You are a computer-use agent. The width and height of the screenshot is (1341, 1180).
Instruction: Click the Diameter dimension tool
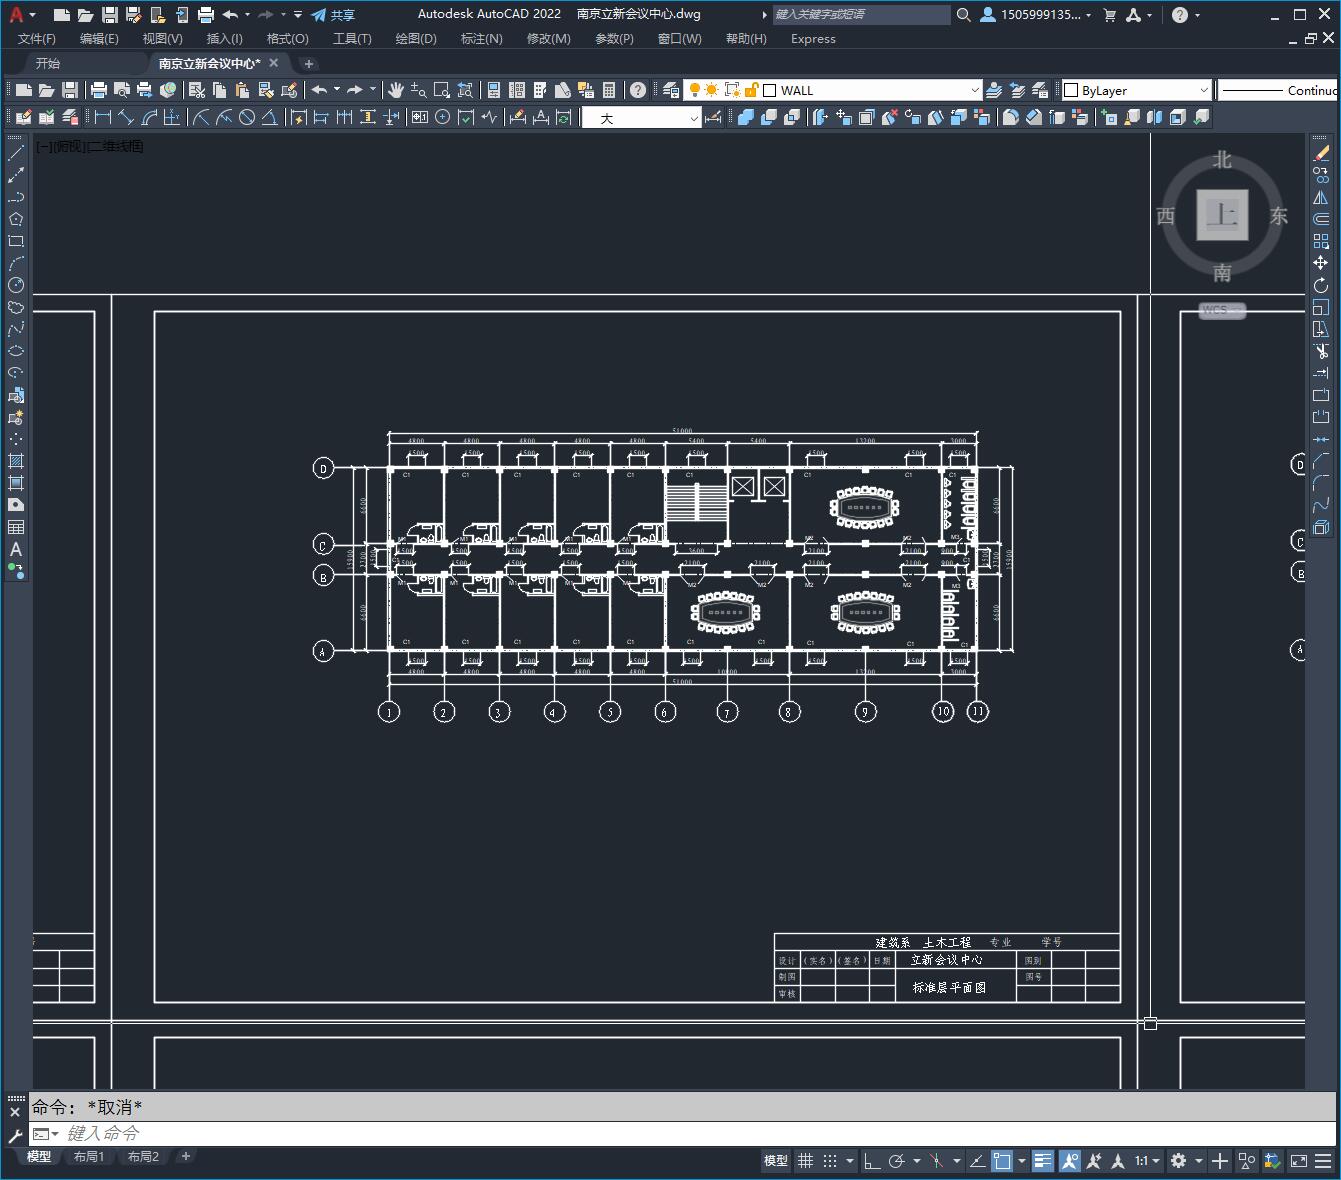(x=247, y=117)
